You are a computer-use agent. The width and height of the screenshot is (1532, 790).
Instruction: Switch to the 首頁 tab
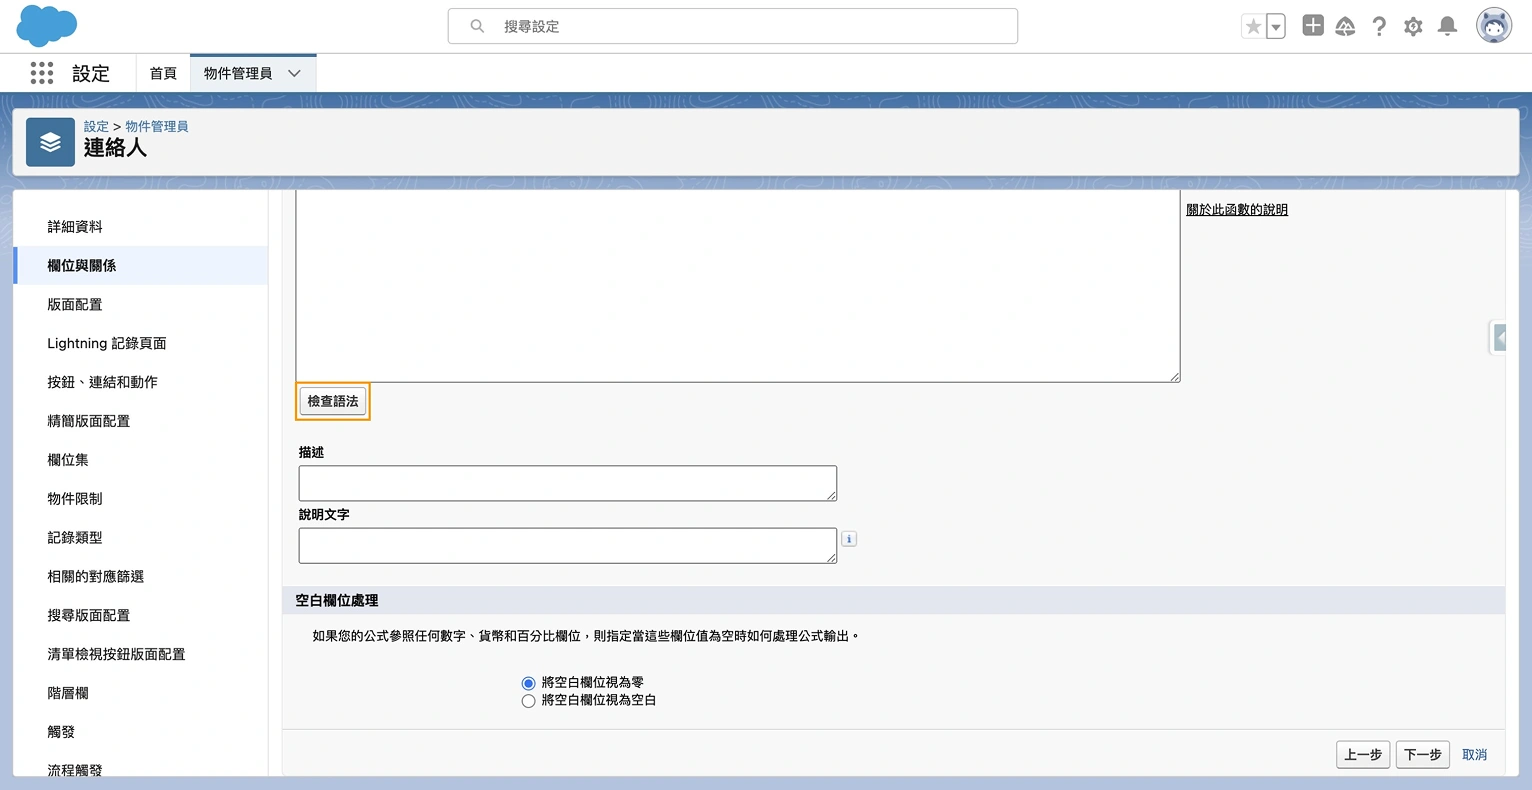(163, 73)
